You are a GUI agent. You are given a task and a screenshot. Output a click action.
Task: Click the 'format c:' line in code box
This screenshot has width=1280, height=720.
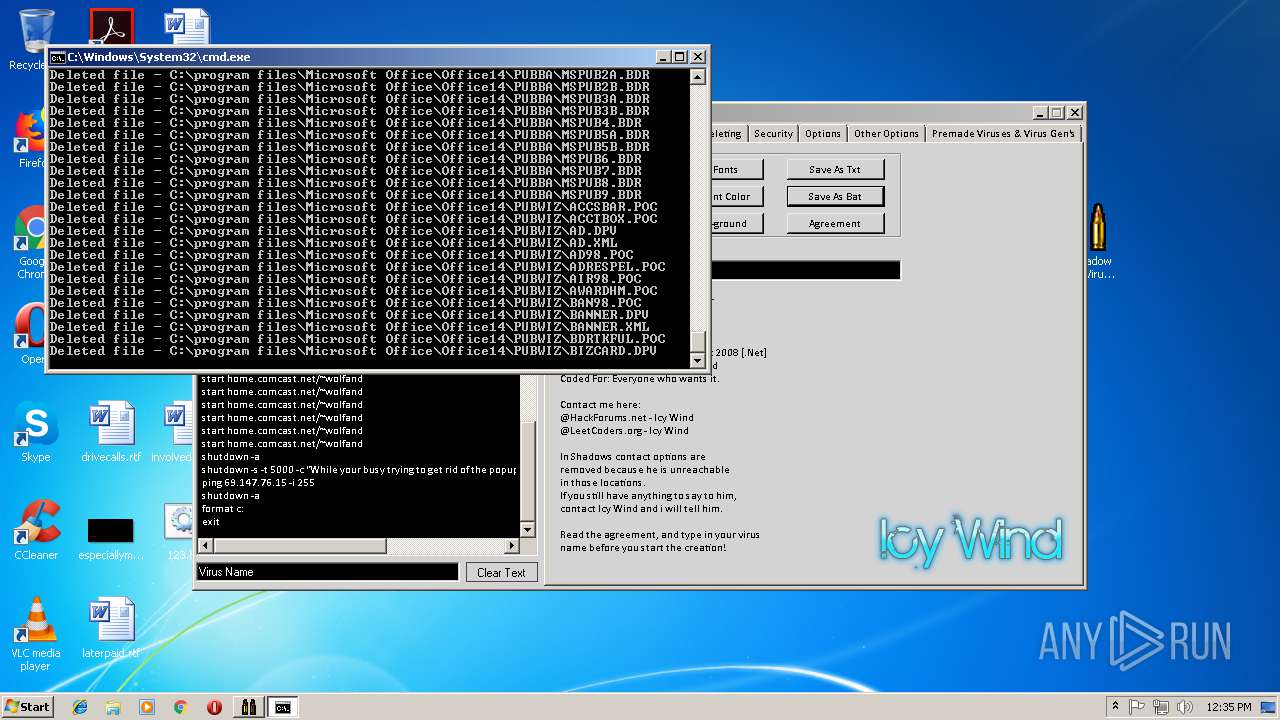coord(223,509)
